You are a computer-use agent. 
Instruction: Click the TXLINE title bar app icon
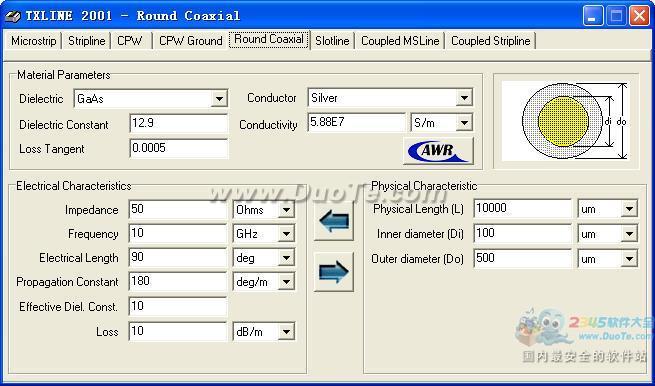[13, 16]
